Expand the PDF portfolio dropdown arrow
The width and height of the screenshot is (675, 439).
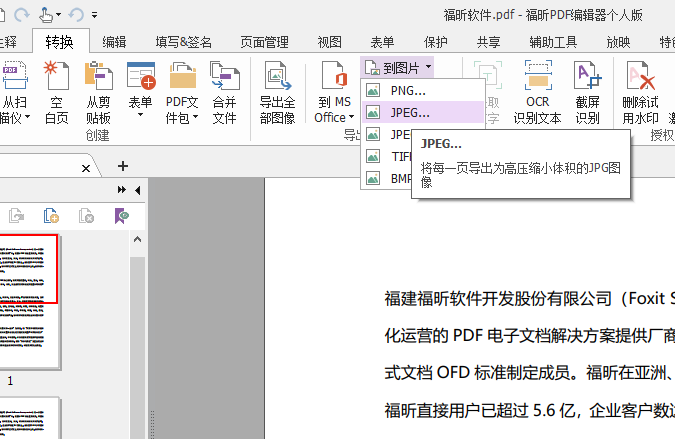point(195,117)
